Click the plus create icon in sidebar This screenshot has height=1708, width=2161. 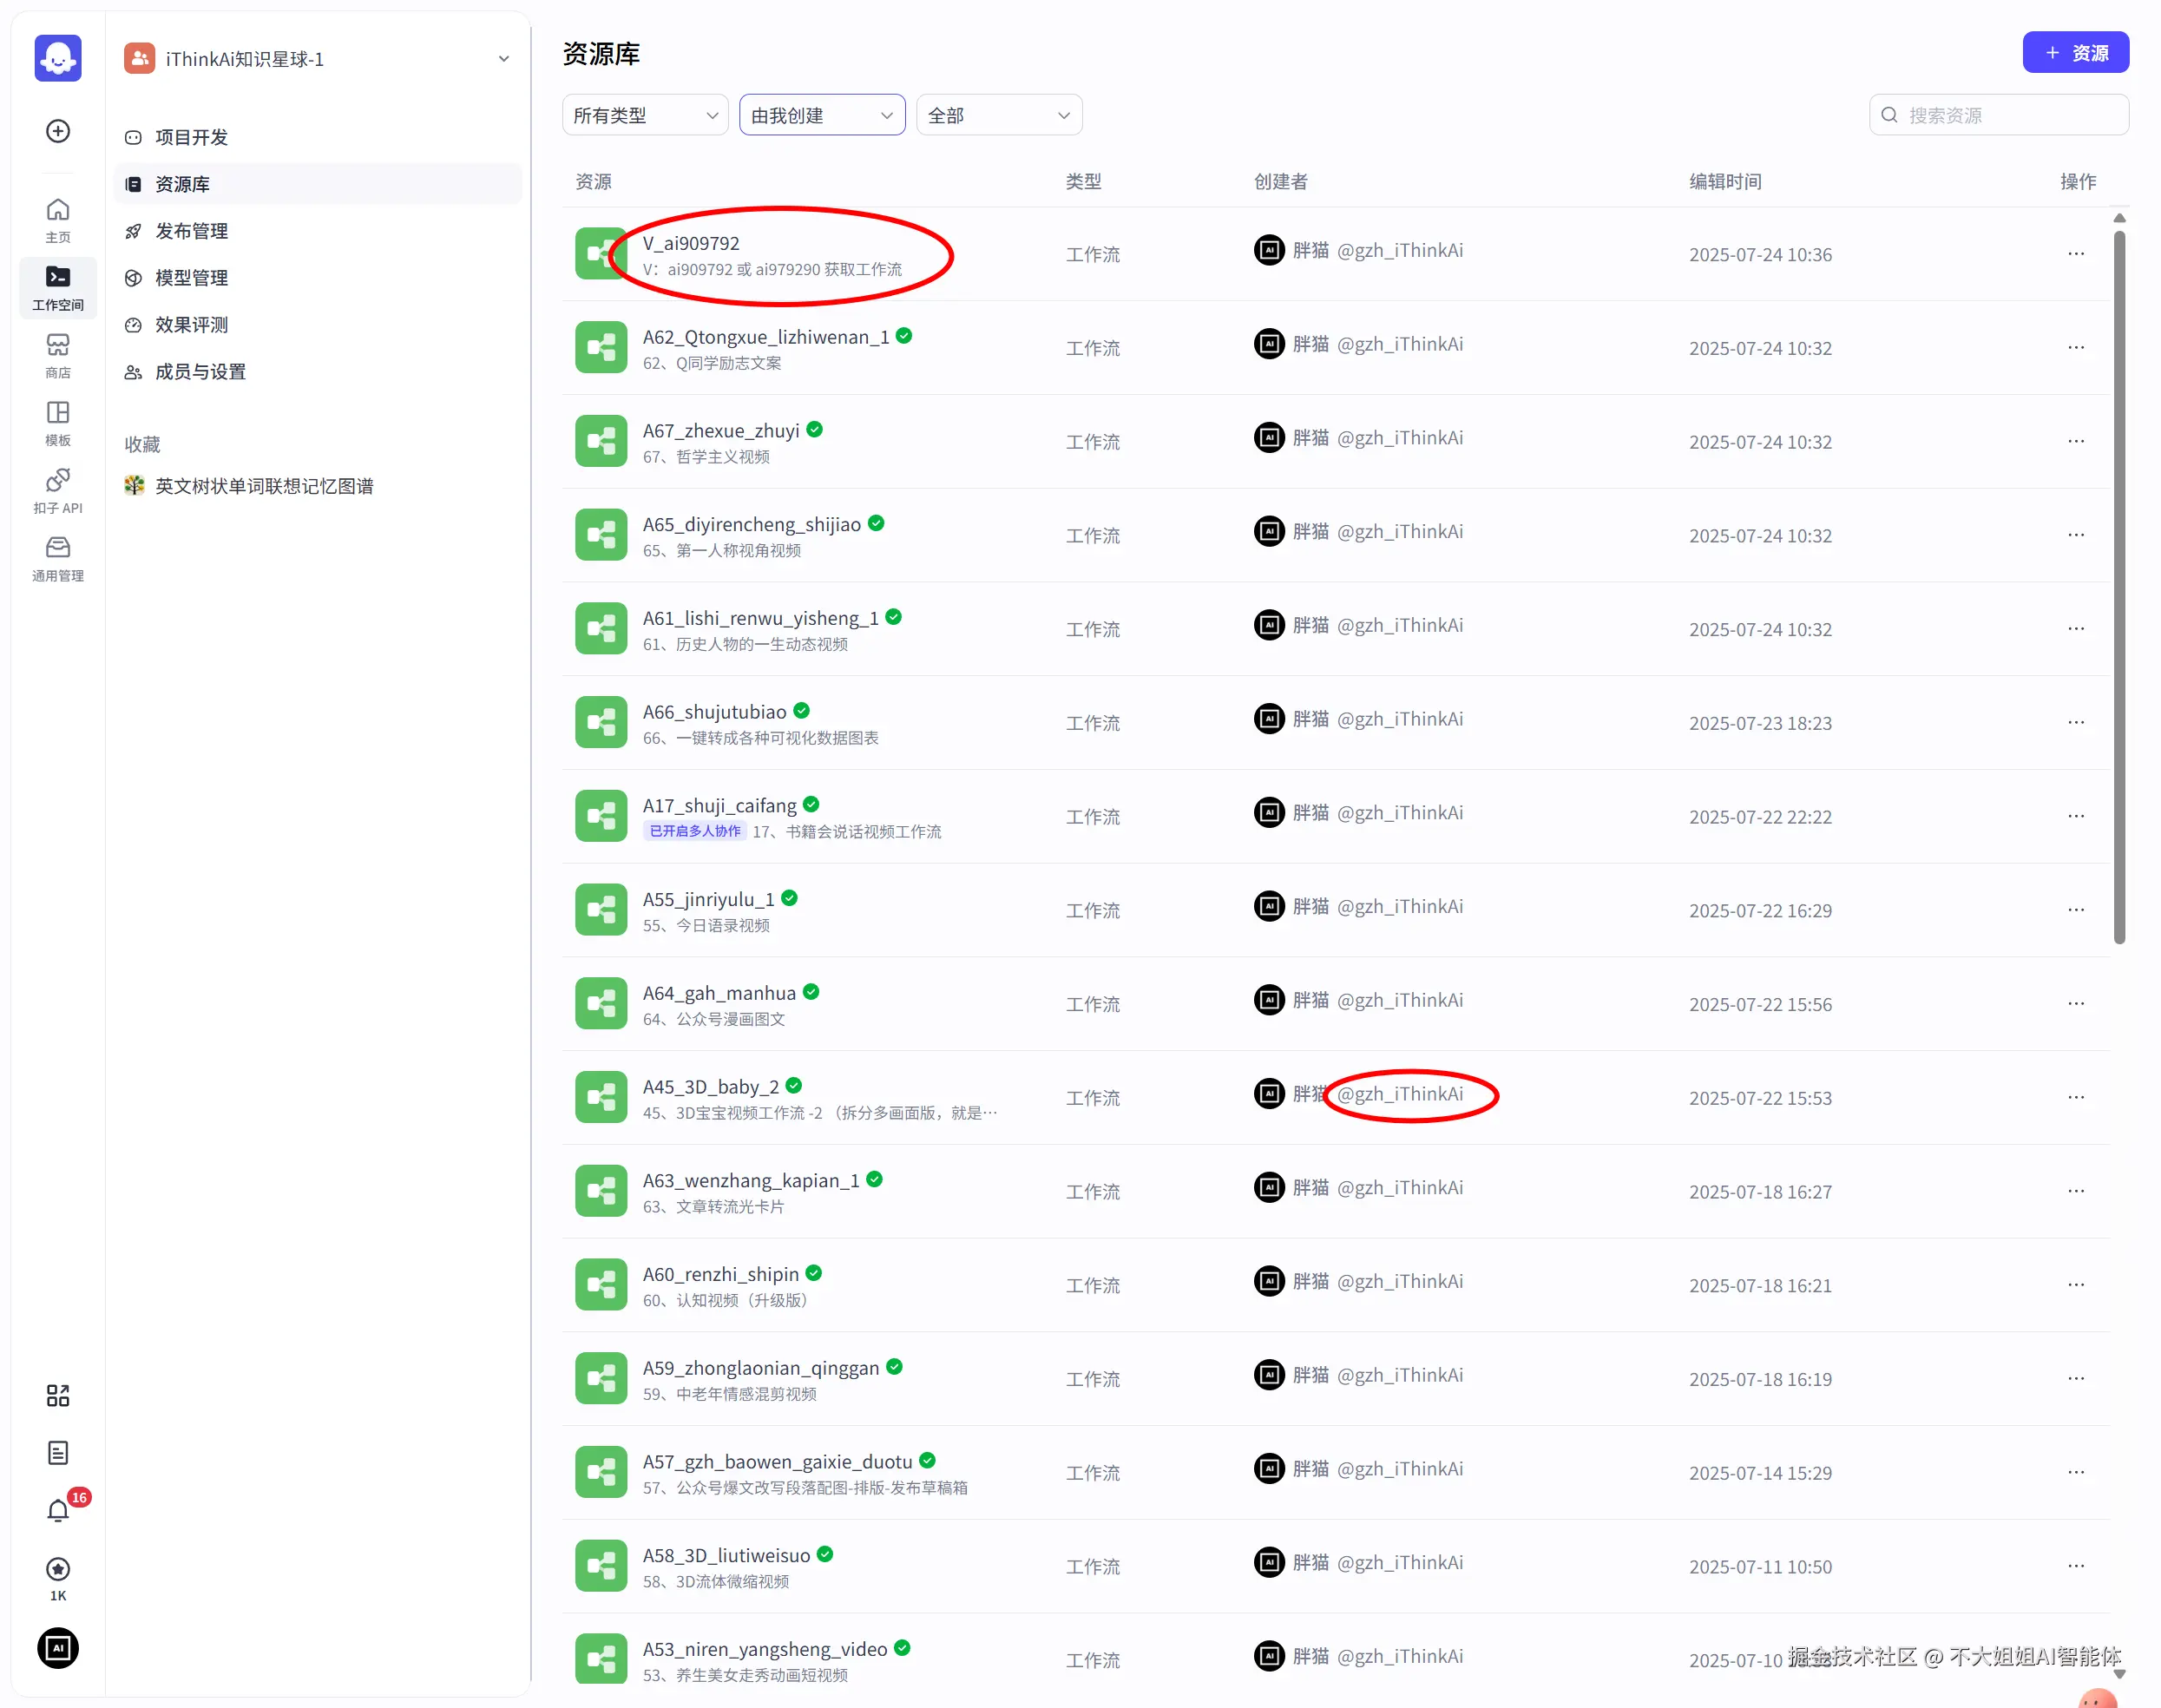coord(58,131)
